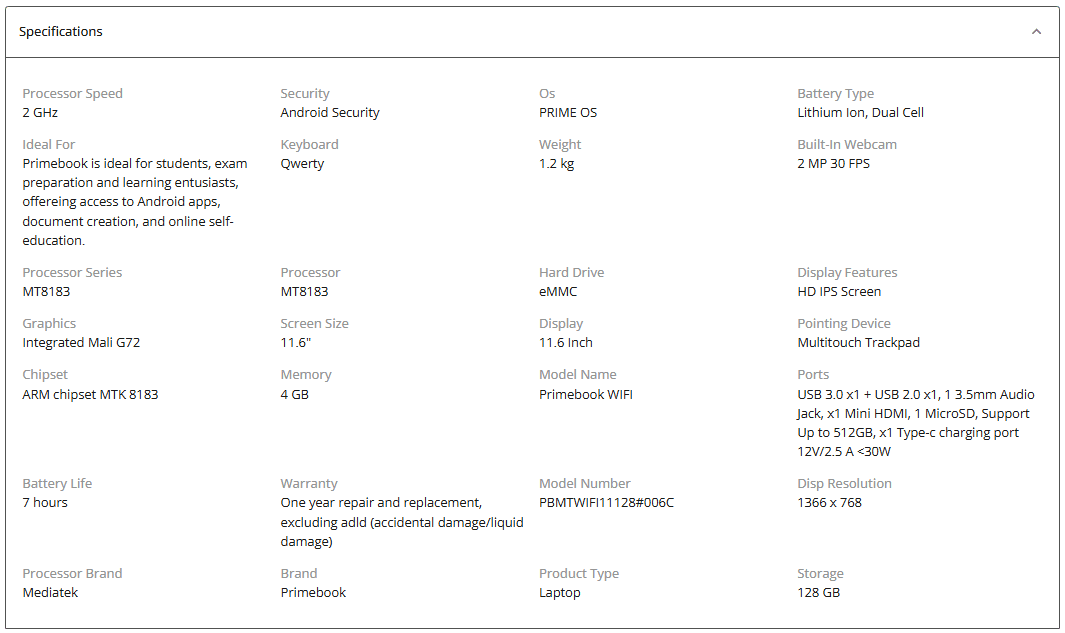The image size is (1065, 633).
Task: Click the Battery Type label
Action: (835, 94)
